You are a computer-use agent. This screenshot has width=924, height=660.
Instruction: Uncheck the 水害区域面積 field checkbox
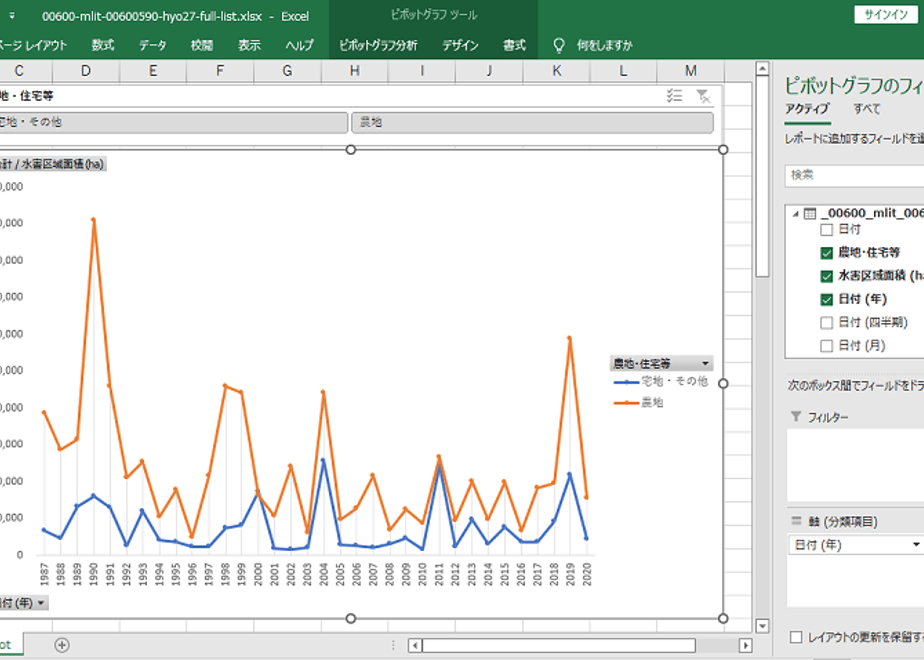(x=826, y=276)
